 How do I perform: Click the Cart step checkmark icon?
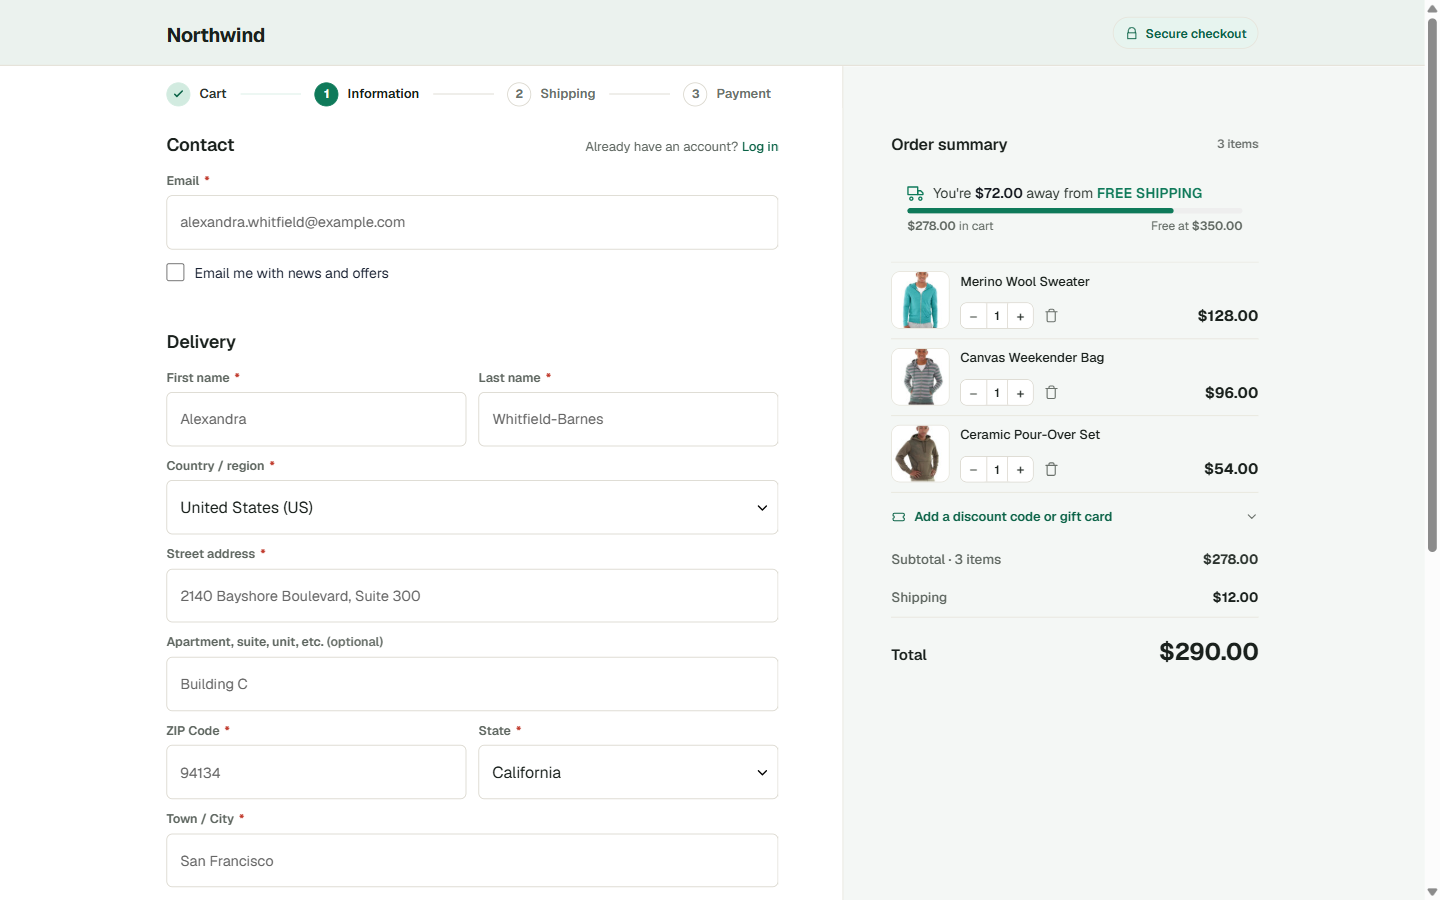coord(178,94)
